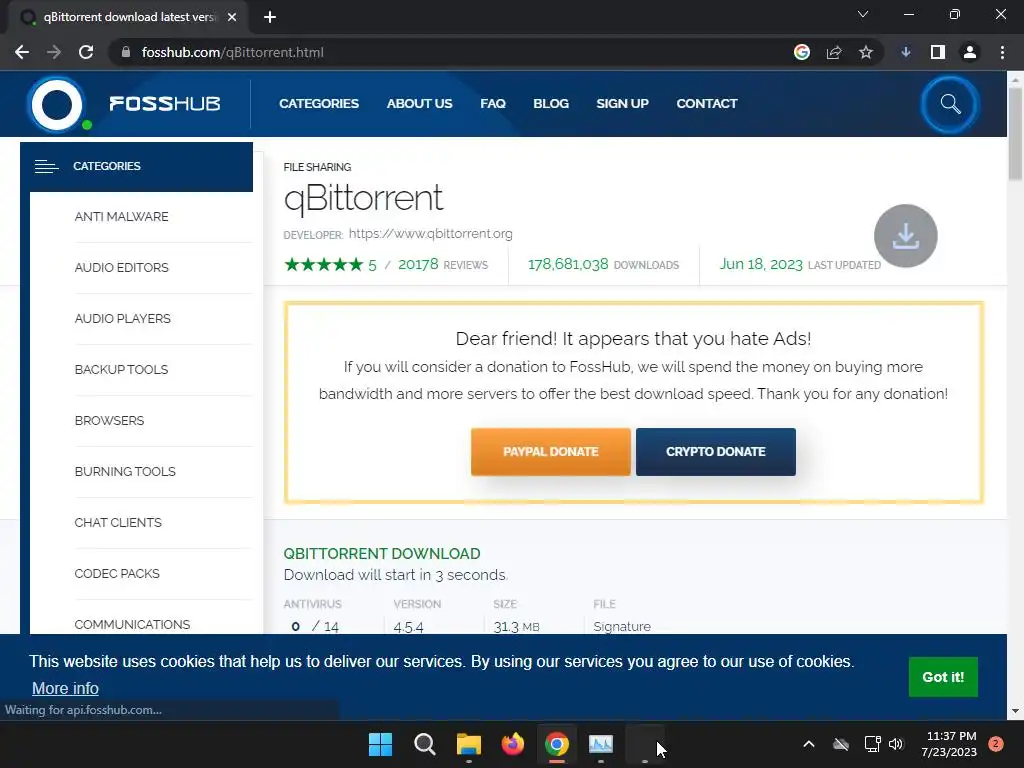This screenshot has width=1024, height=768.
Task: Open the CONTACT navigation item
Action: pos(707,104)
